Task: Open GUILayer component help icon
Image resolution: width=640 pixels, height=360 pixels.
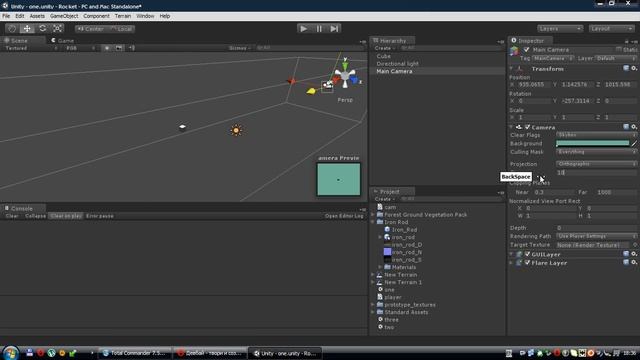Action: click(x=626, y=254)
